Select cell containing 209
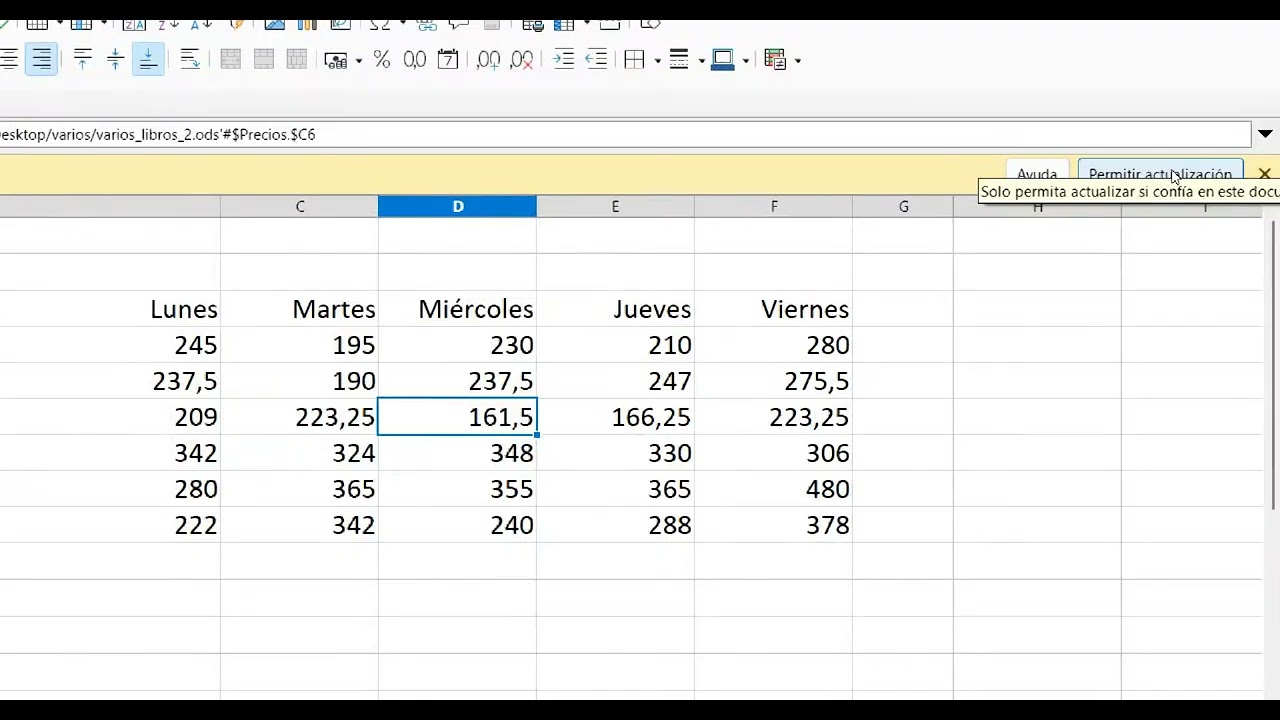This screenshot has height=720, width=1280. [x=110, y=417]
